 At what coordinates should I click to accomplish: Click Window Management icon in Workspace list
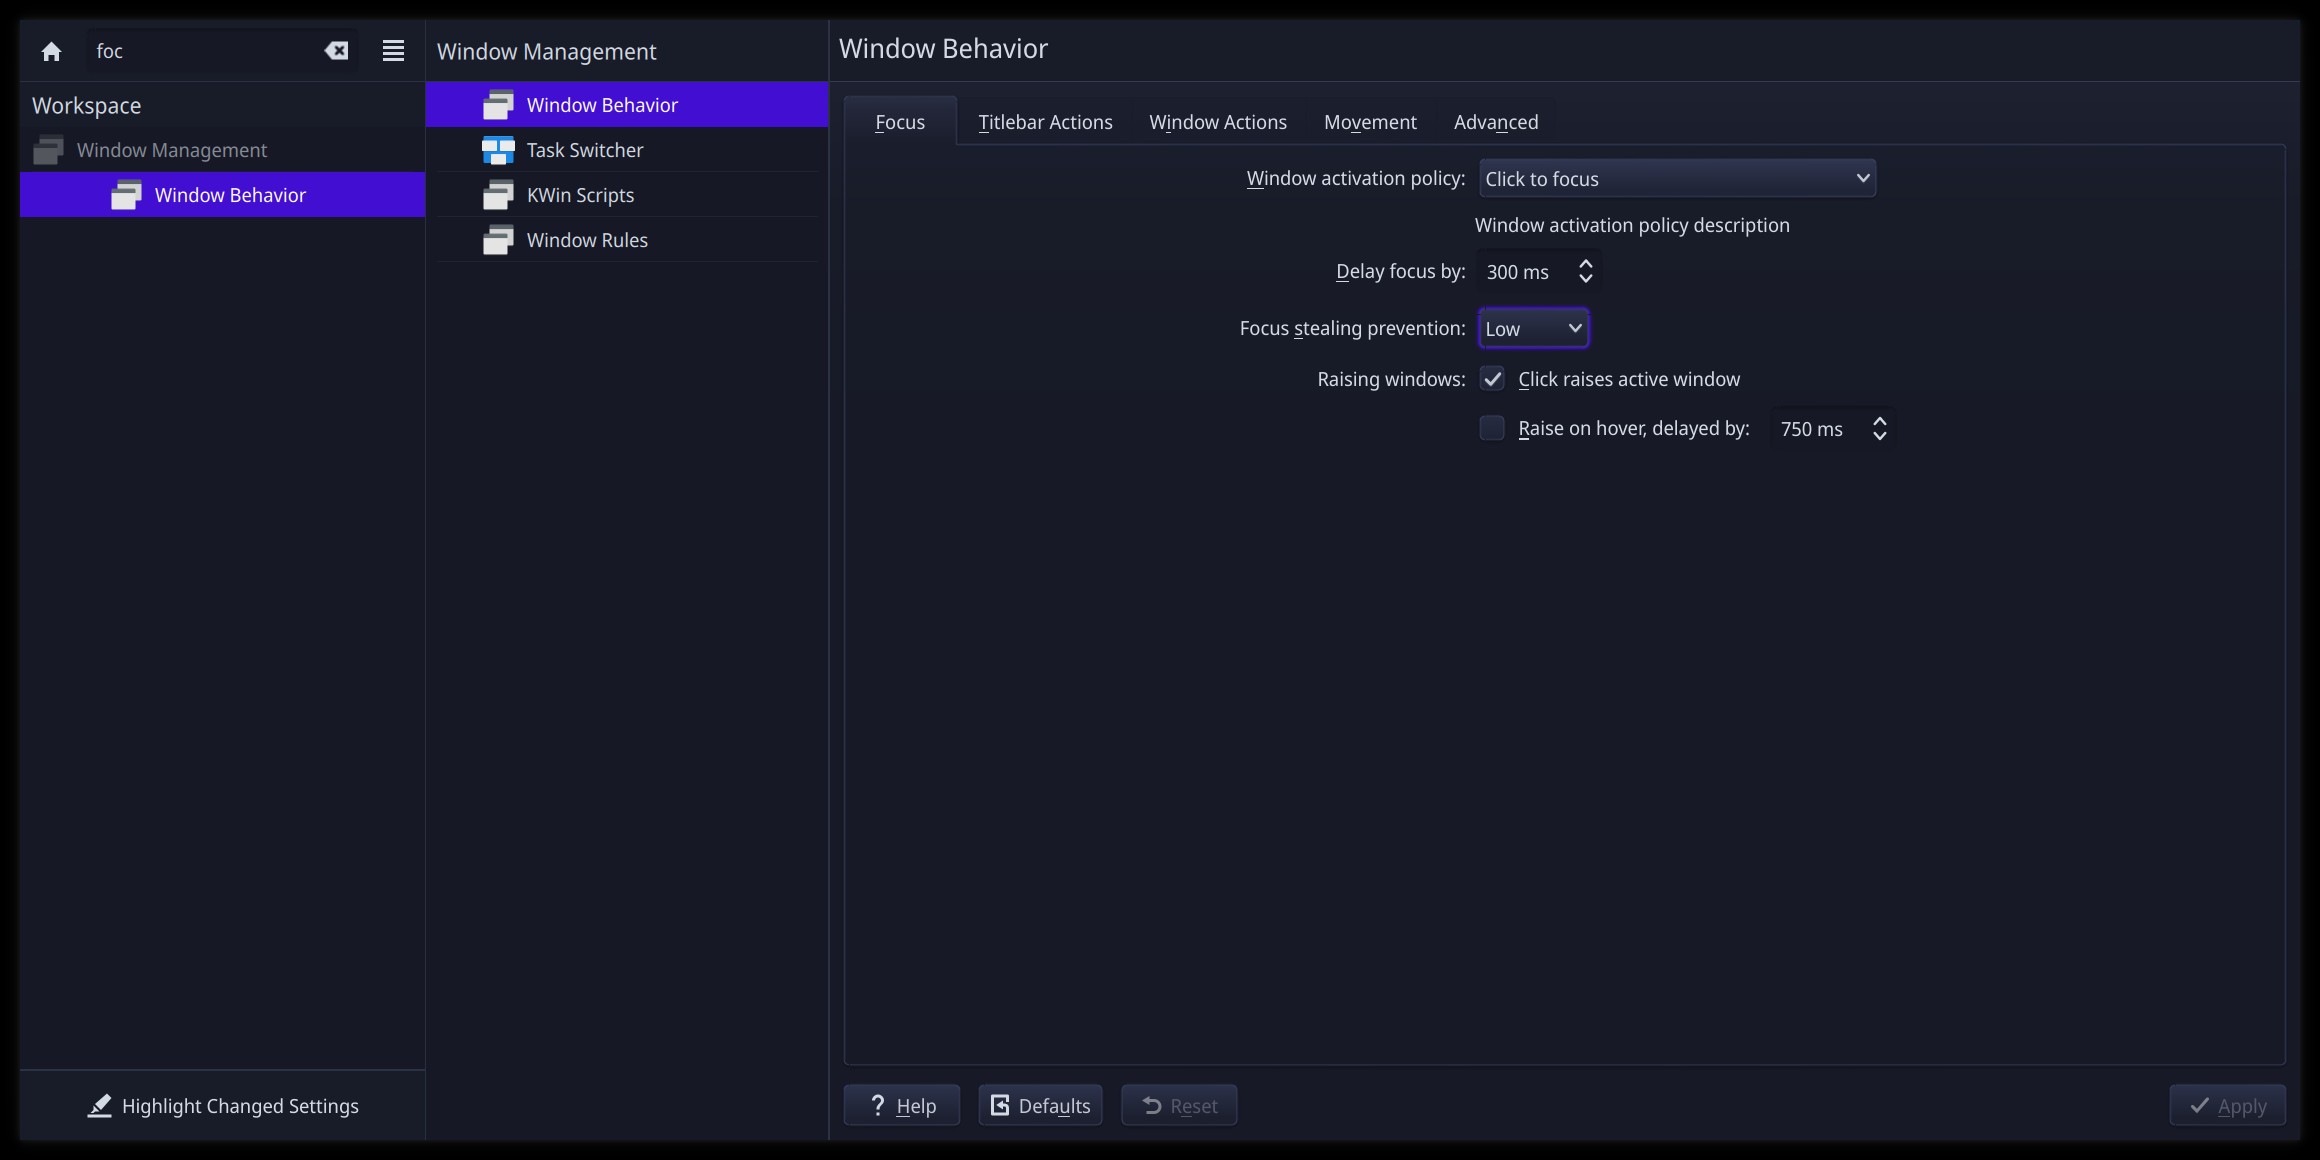[x=48, y=150]
